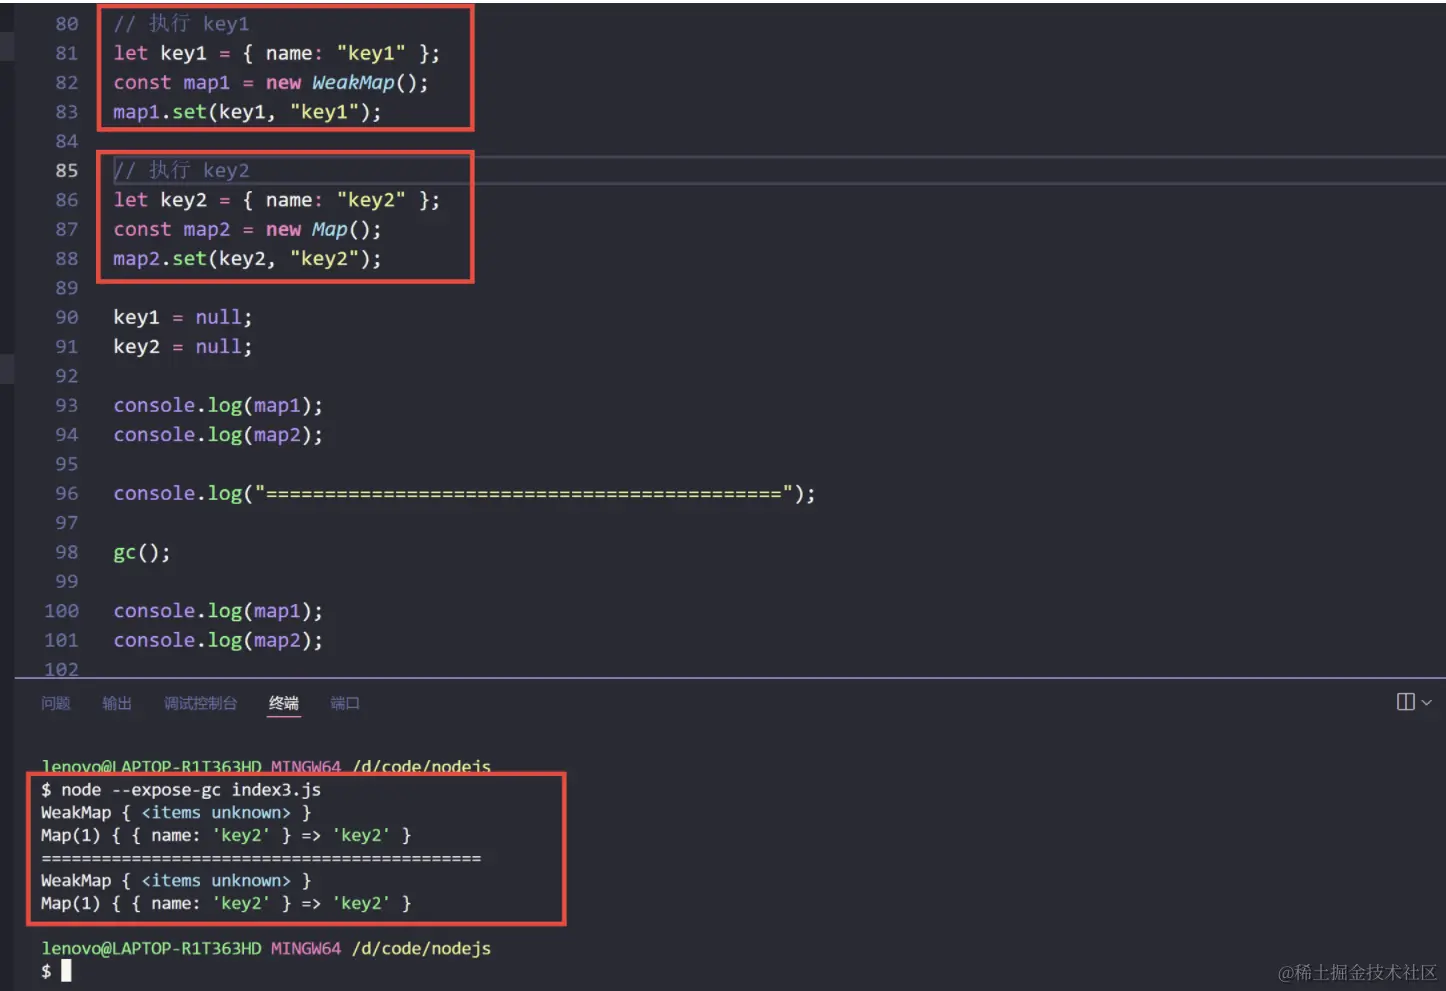
Task: Click console.log(map2) on line 101
Action: point(218,640)
